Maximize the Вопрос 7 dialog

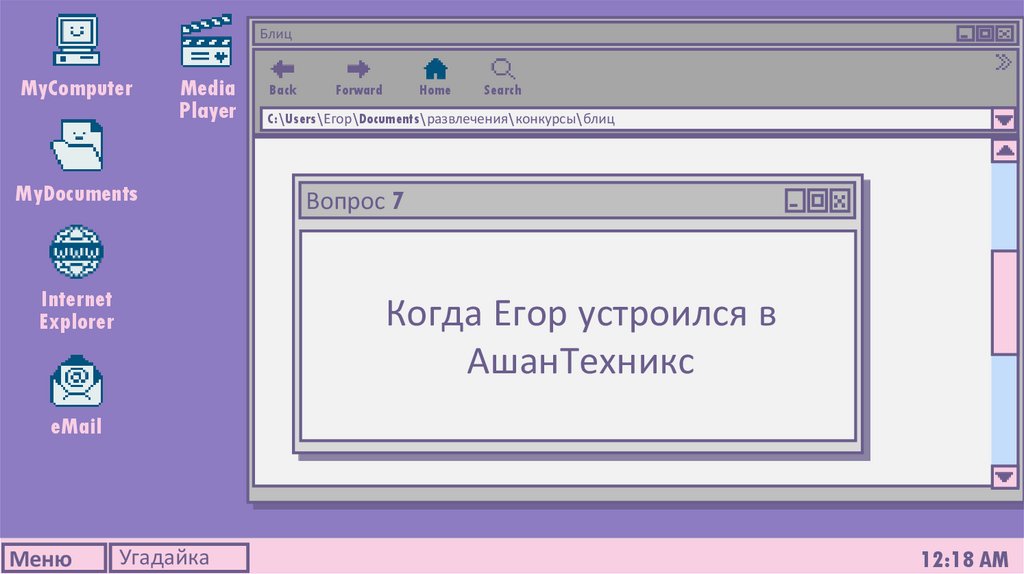coord(817,200)
